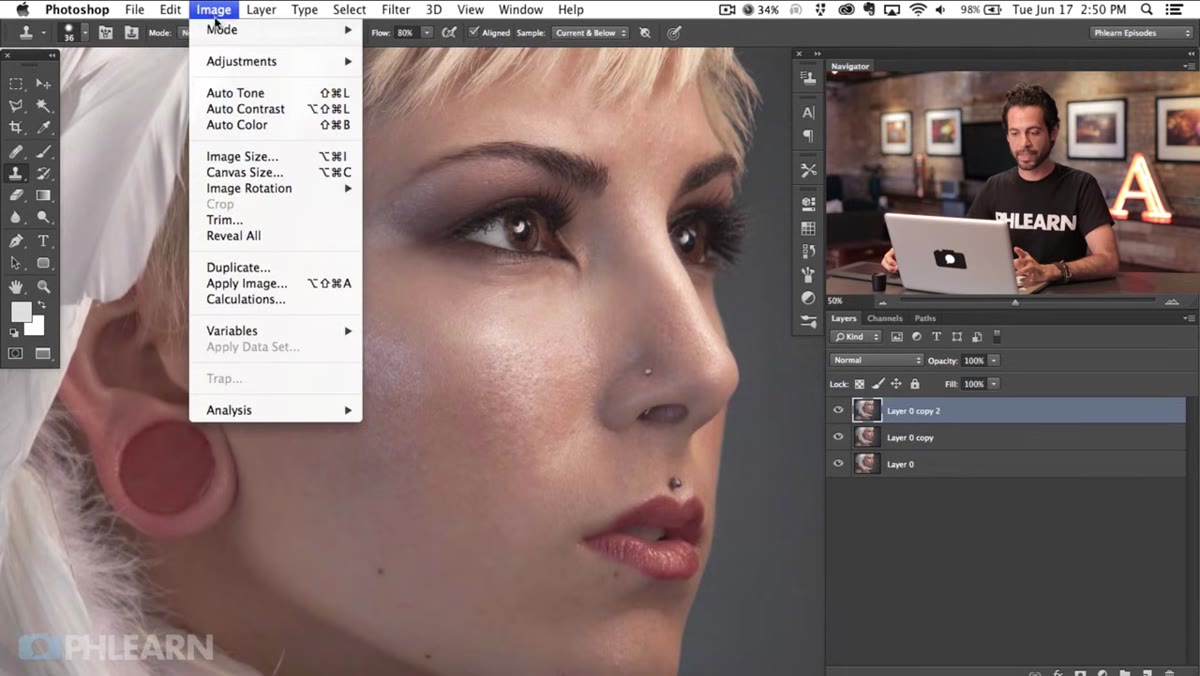Image resolution: width=1200 pixels, height=676 pixels.
Task: Choose Image Size from Image menu
Action: (x=276, y=156)
